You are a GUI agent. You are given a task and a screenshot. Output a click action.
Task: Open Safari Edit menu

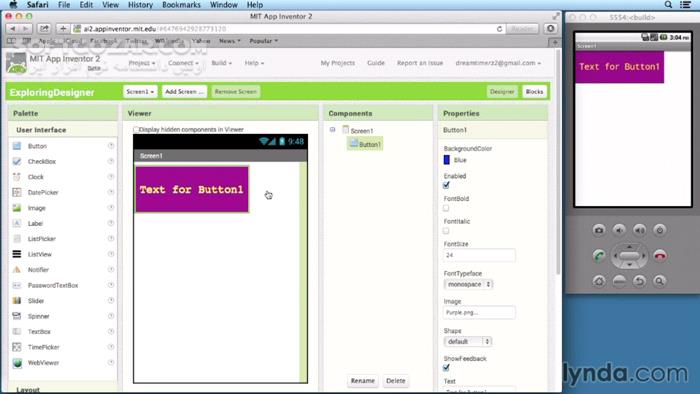[x=86, y=4]
